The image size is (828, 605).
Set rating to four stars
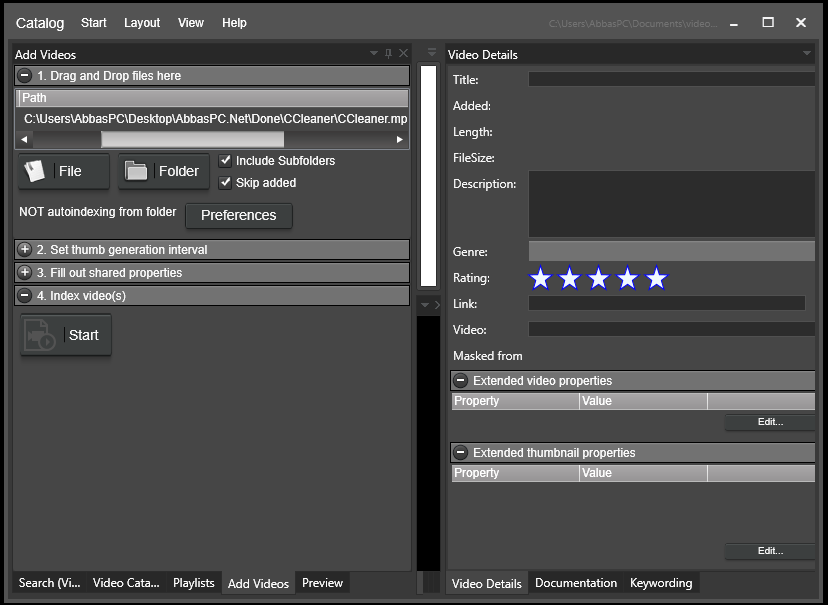(x=627, y=278)
